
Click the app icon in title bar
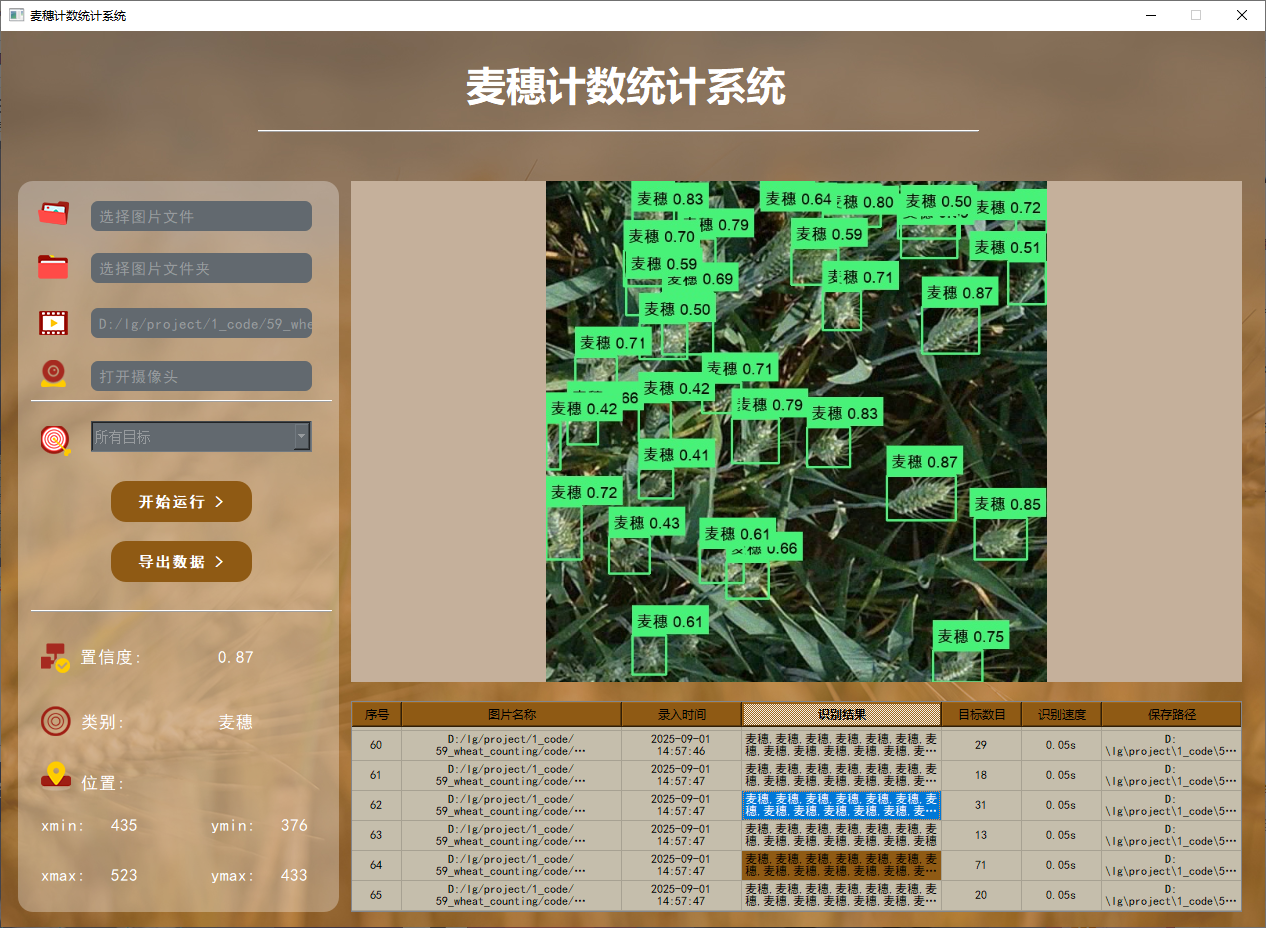pyautogui.click(x=16, y=15)
